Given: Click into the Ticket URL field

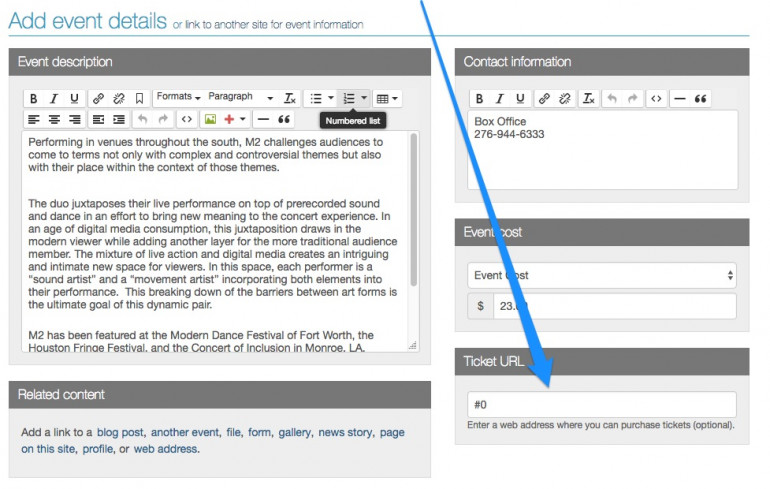Looking at the screenshot, I should [602, 405].
